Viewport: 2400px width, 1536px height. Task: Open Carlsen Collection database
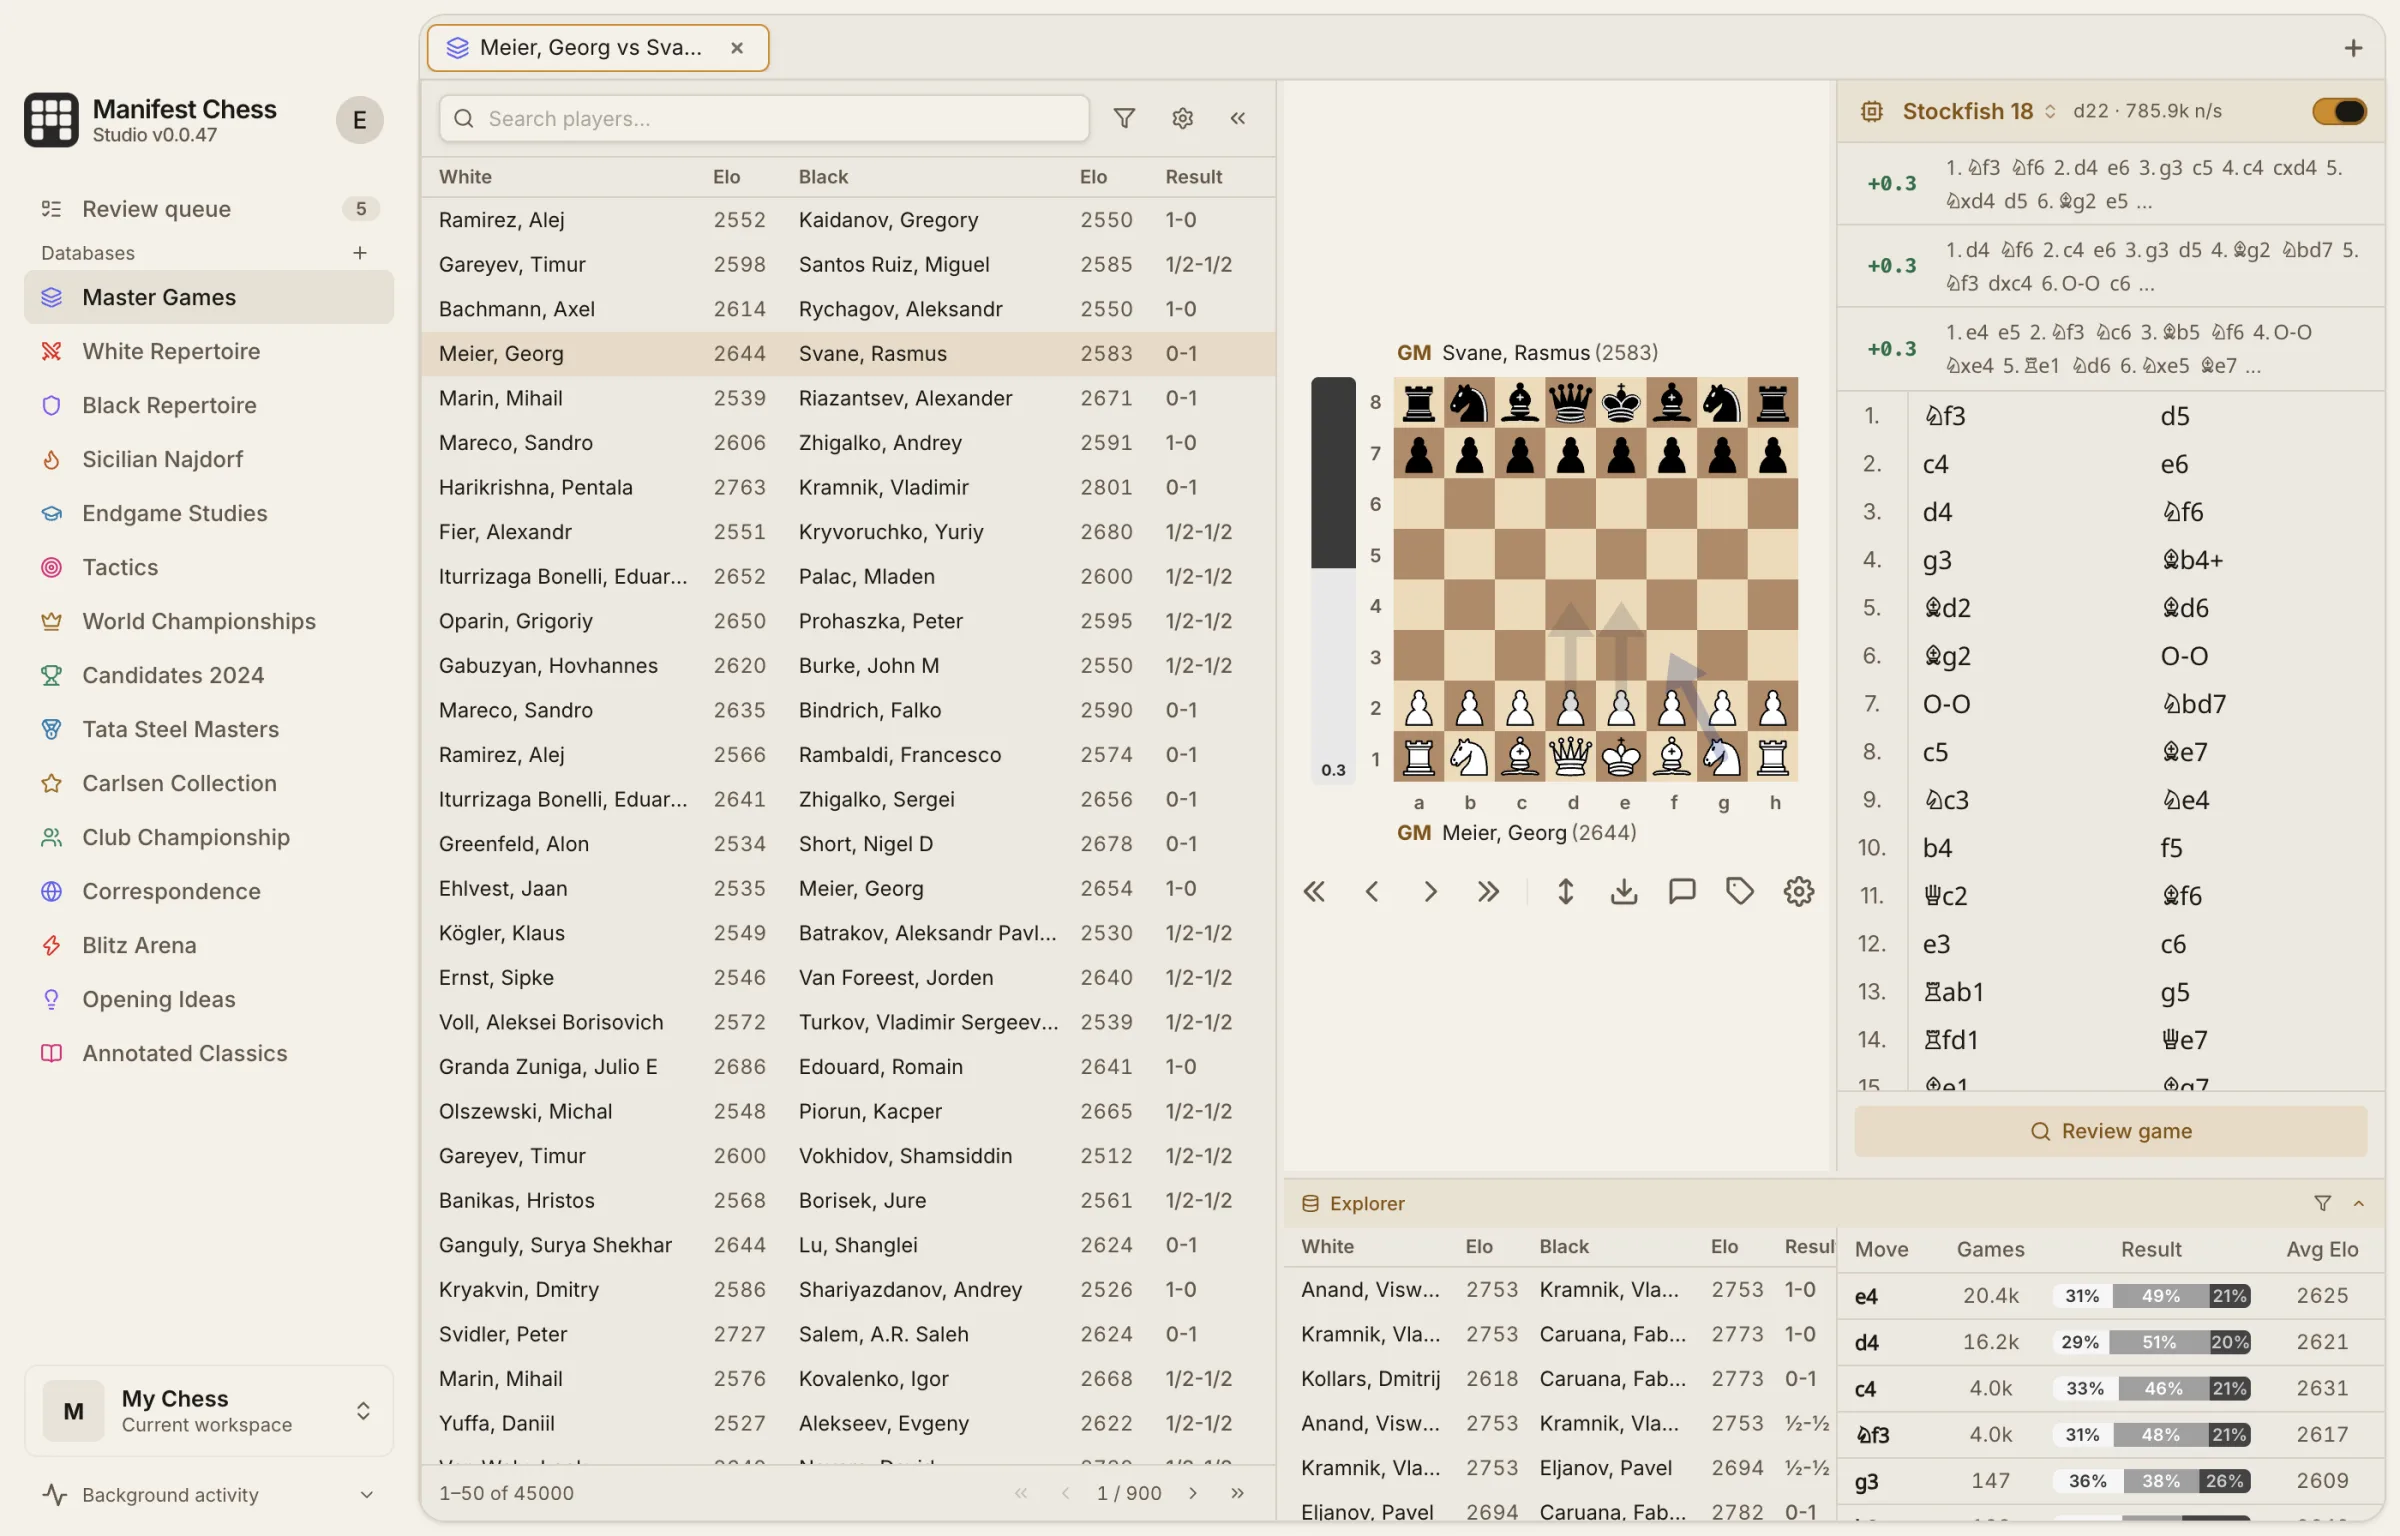tap(209, 783)
